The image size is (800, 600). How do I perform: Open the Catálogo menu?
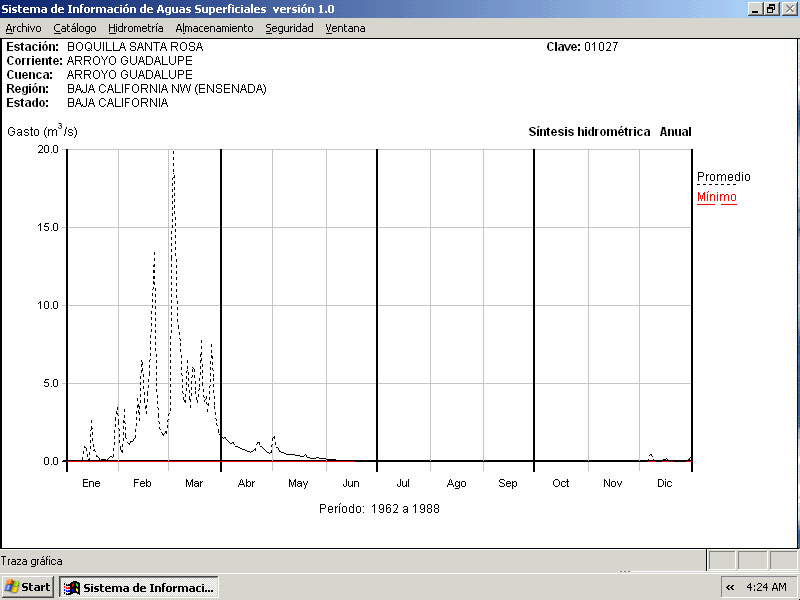pyautogui.click(x=75, y=28)
